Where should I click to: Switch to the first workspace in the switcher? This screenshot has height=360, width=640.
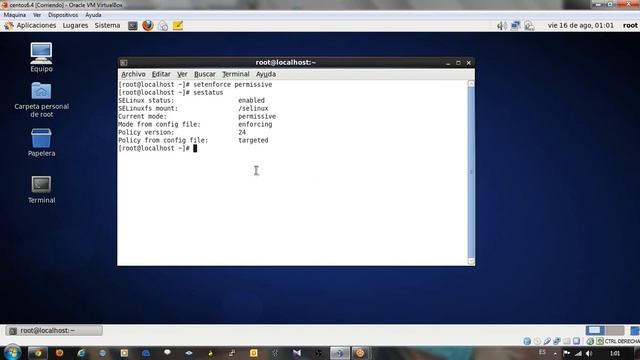(595, 330)
